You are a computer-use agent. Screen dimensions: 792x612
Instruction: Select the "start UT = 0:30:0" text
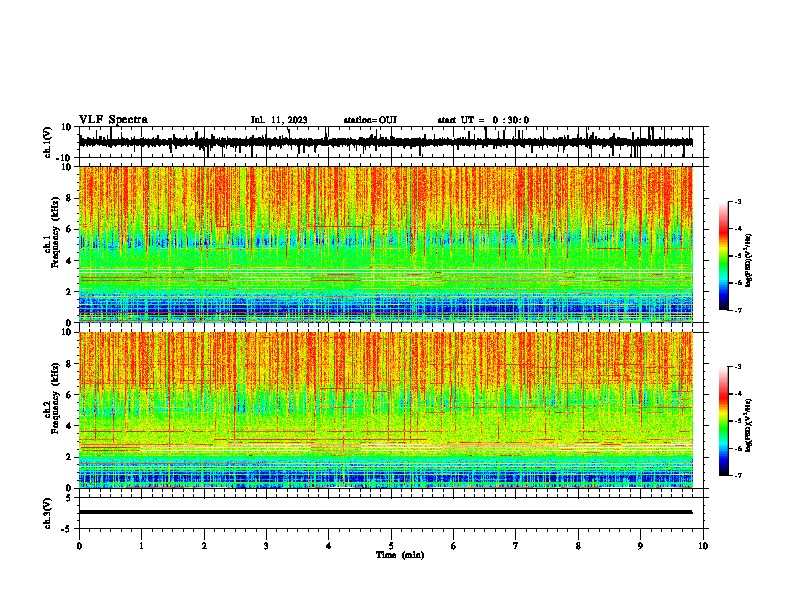483,120
